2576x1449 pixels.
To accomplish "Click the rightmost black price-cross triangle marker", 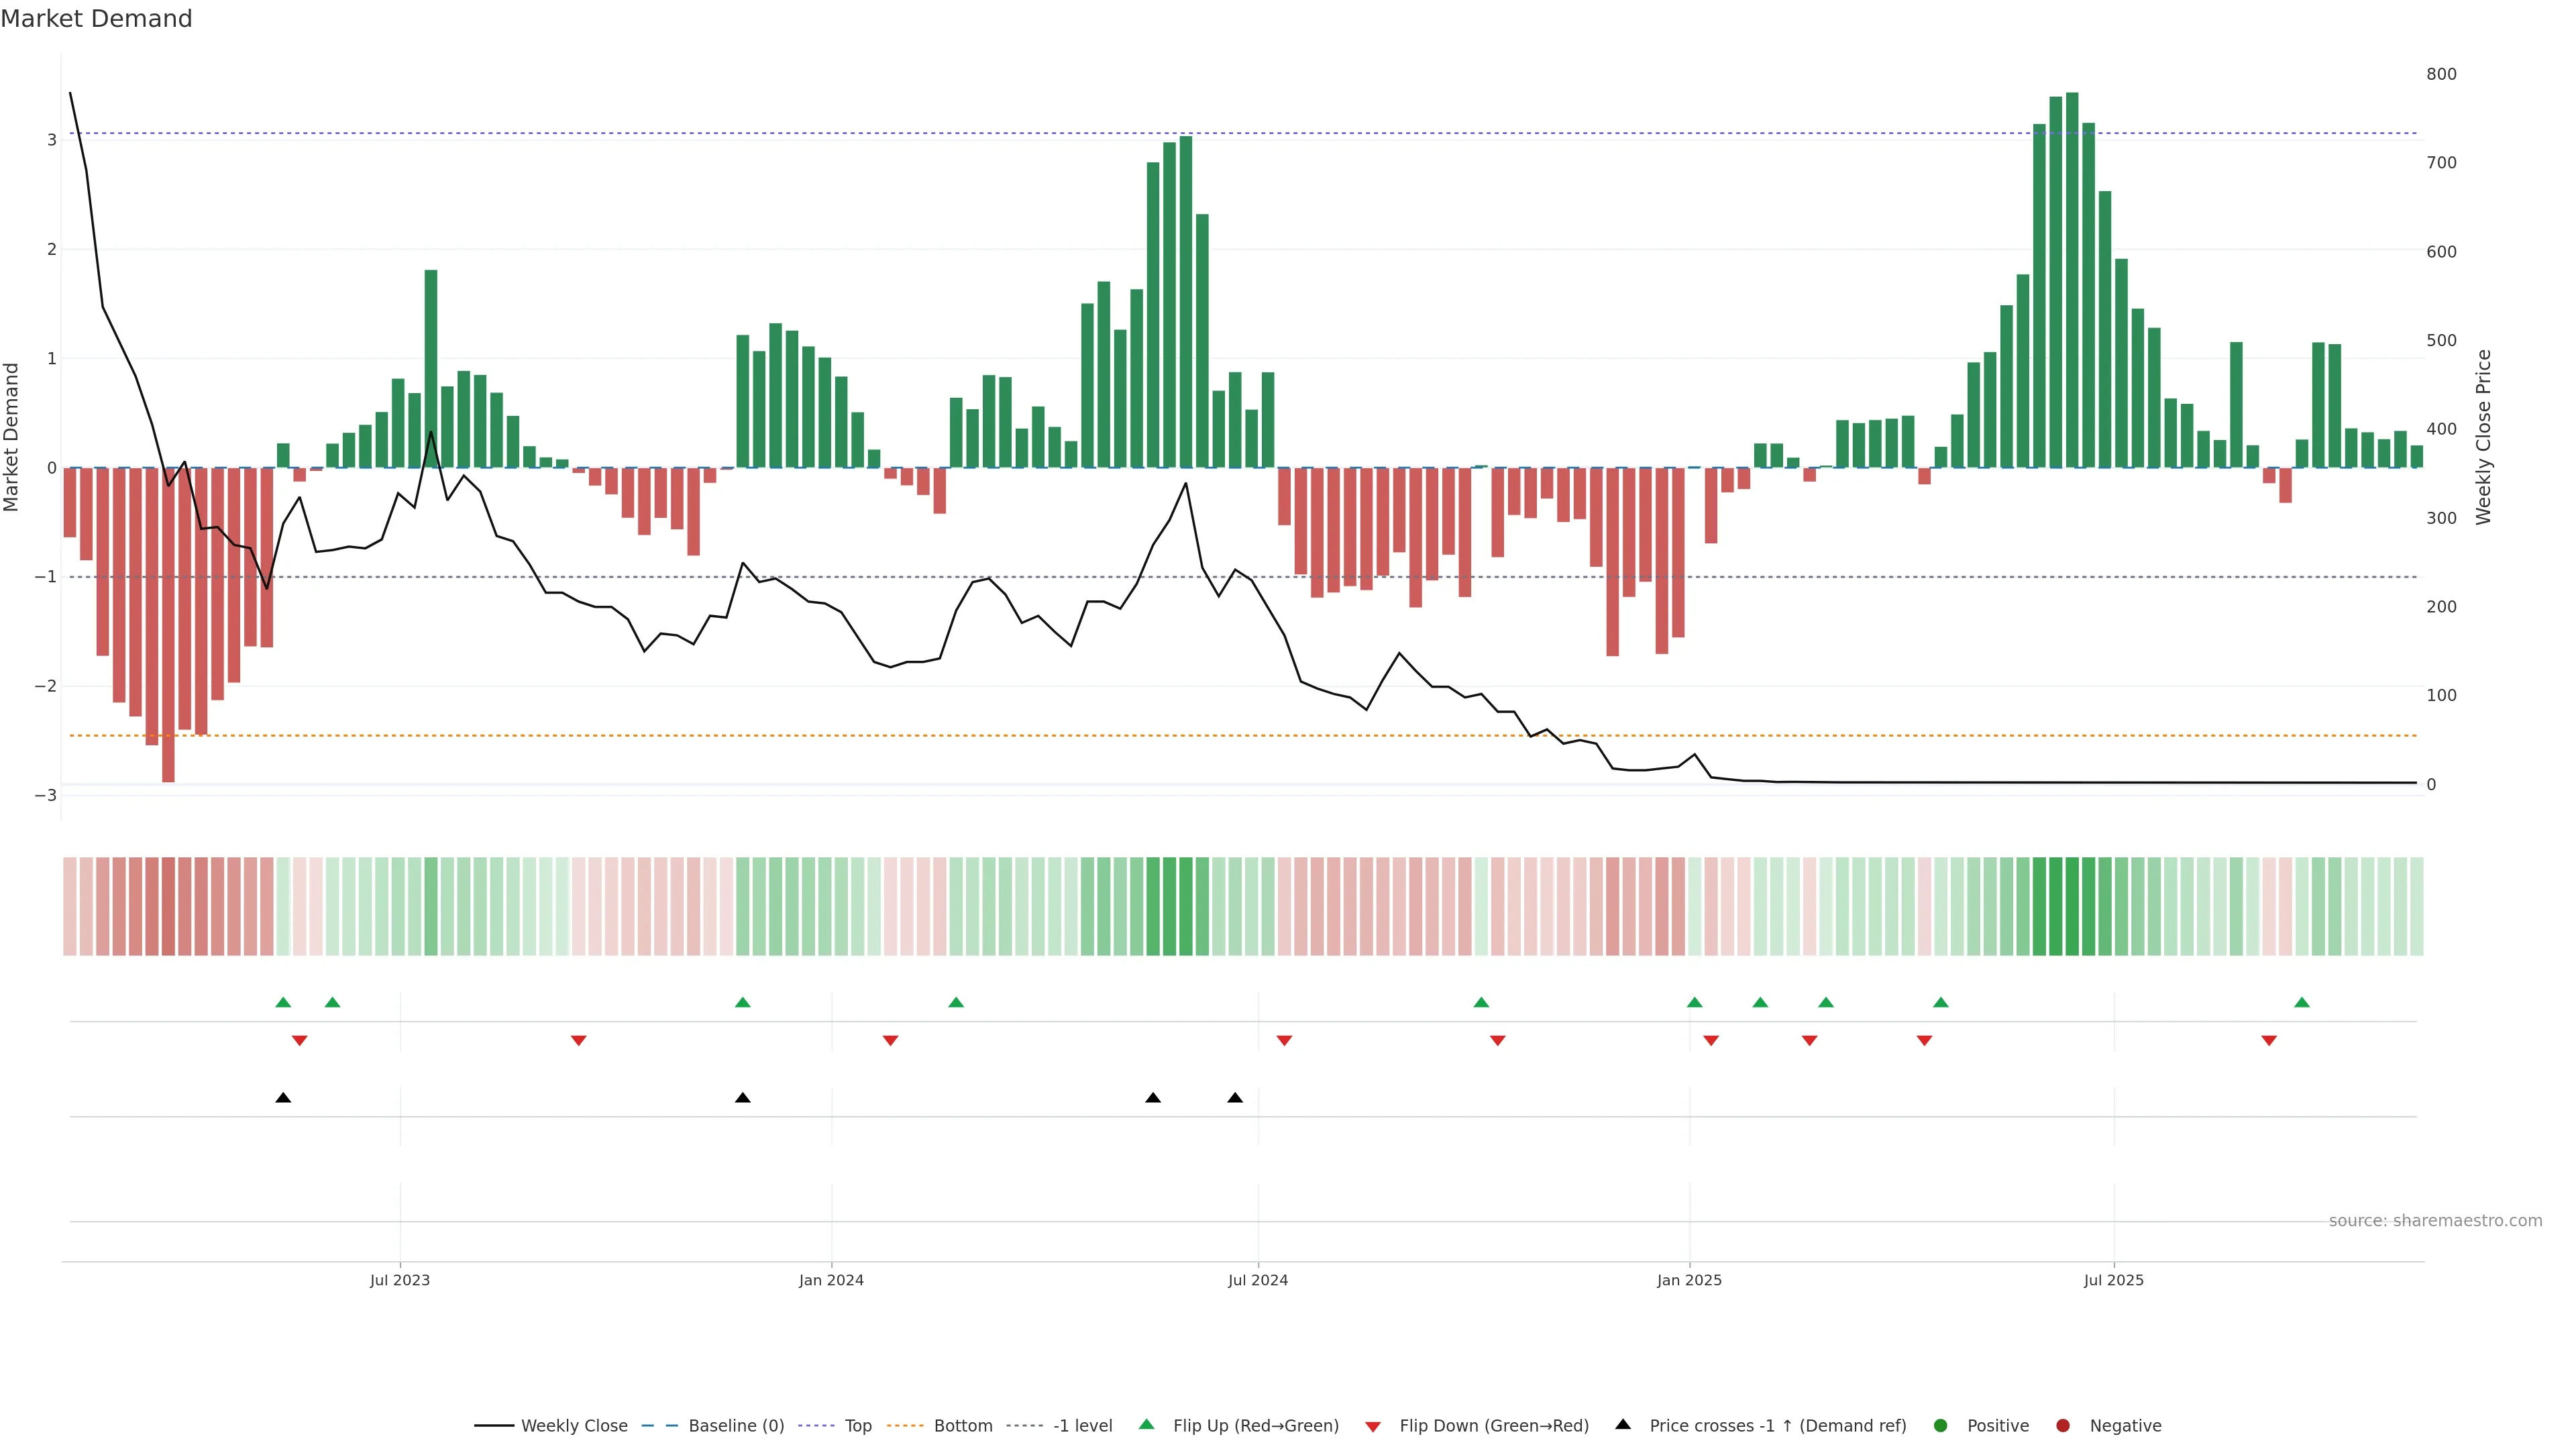I will 1235,1097.
